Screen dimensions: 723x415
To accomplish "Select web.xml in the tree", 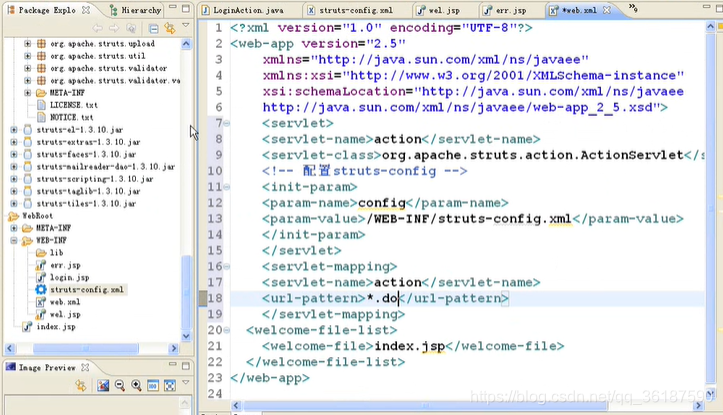I will coord(65,302).
